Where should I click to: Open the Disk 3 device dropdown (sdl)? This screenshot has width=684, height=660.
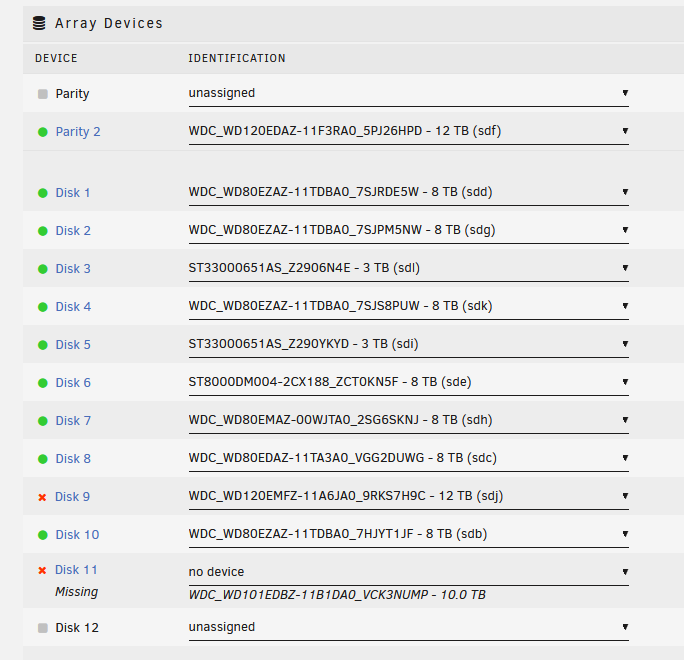point(408,268)
